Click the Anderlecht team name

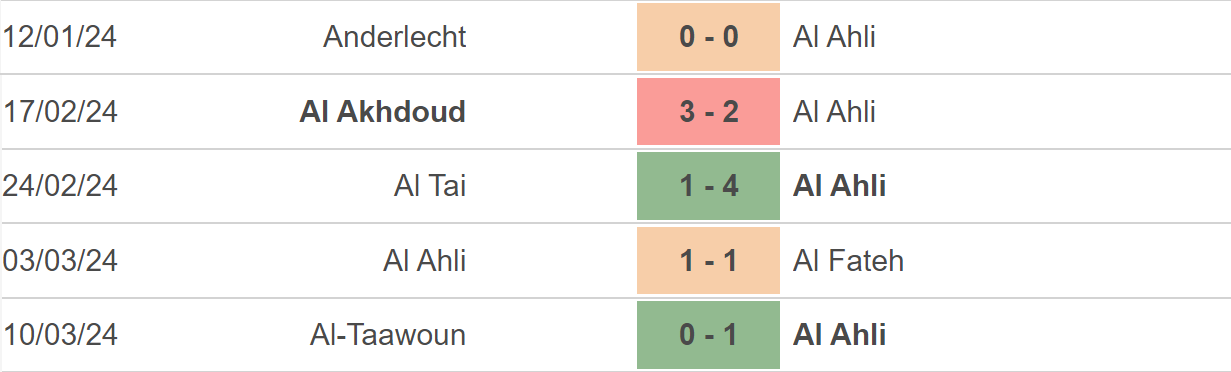click(x=395, y=37)
